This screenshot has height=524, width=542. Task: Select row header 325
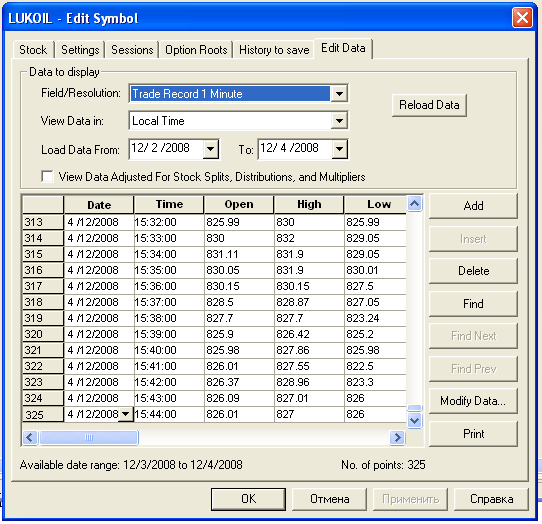click(43, 414)
